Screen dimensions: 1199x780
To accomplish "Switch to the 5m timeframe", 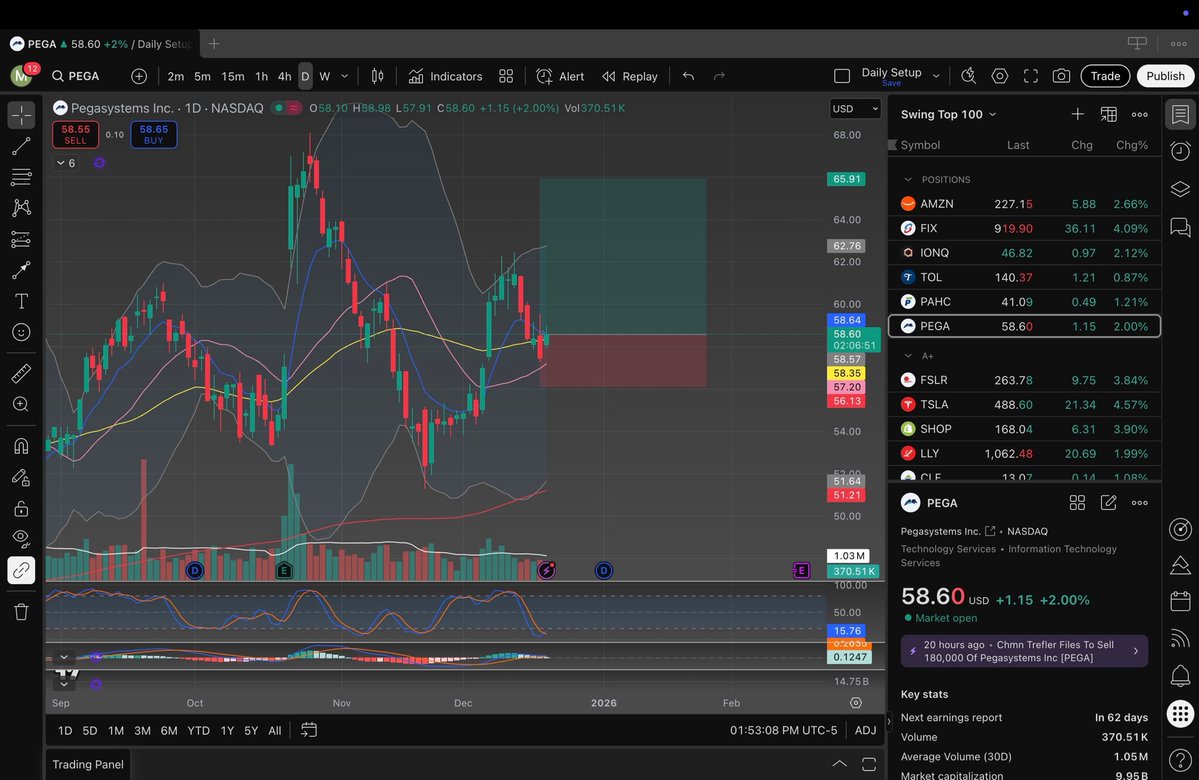I will pos(202,76).
